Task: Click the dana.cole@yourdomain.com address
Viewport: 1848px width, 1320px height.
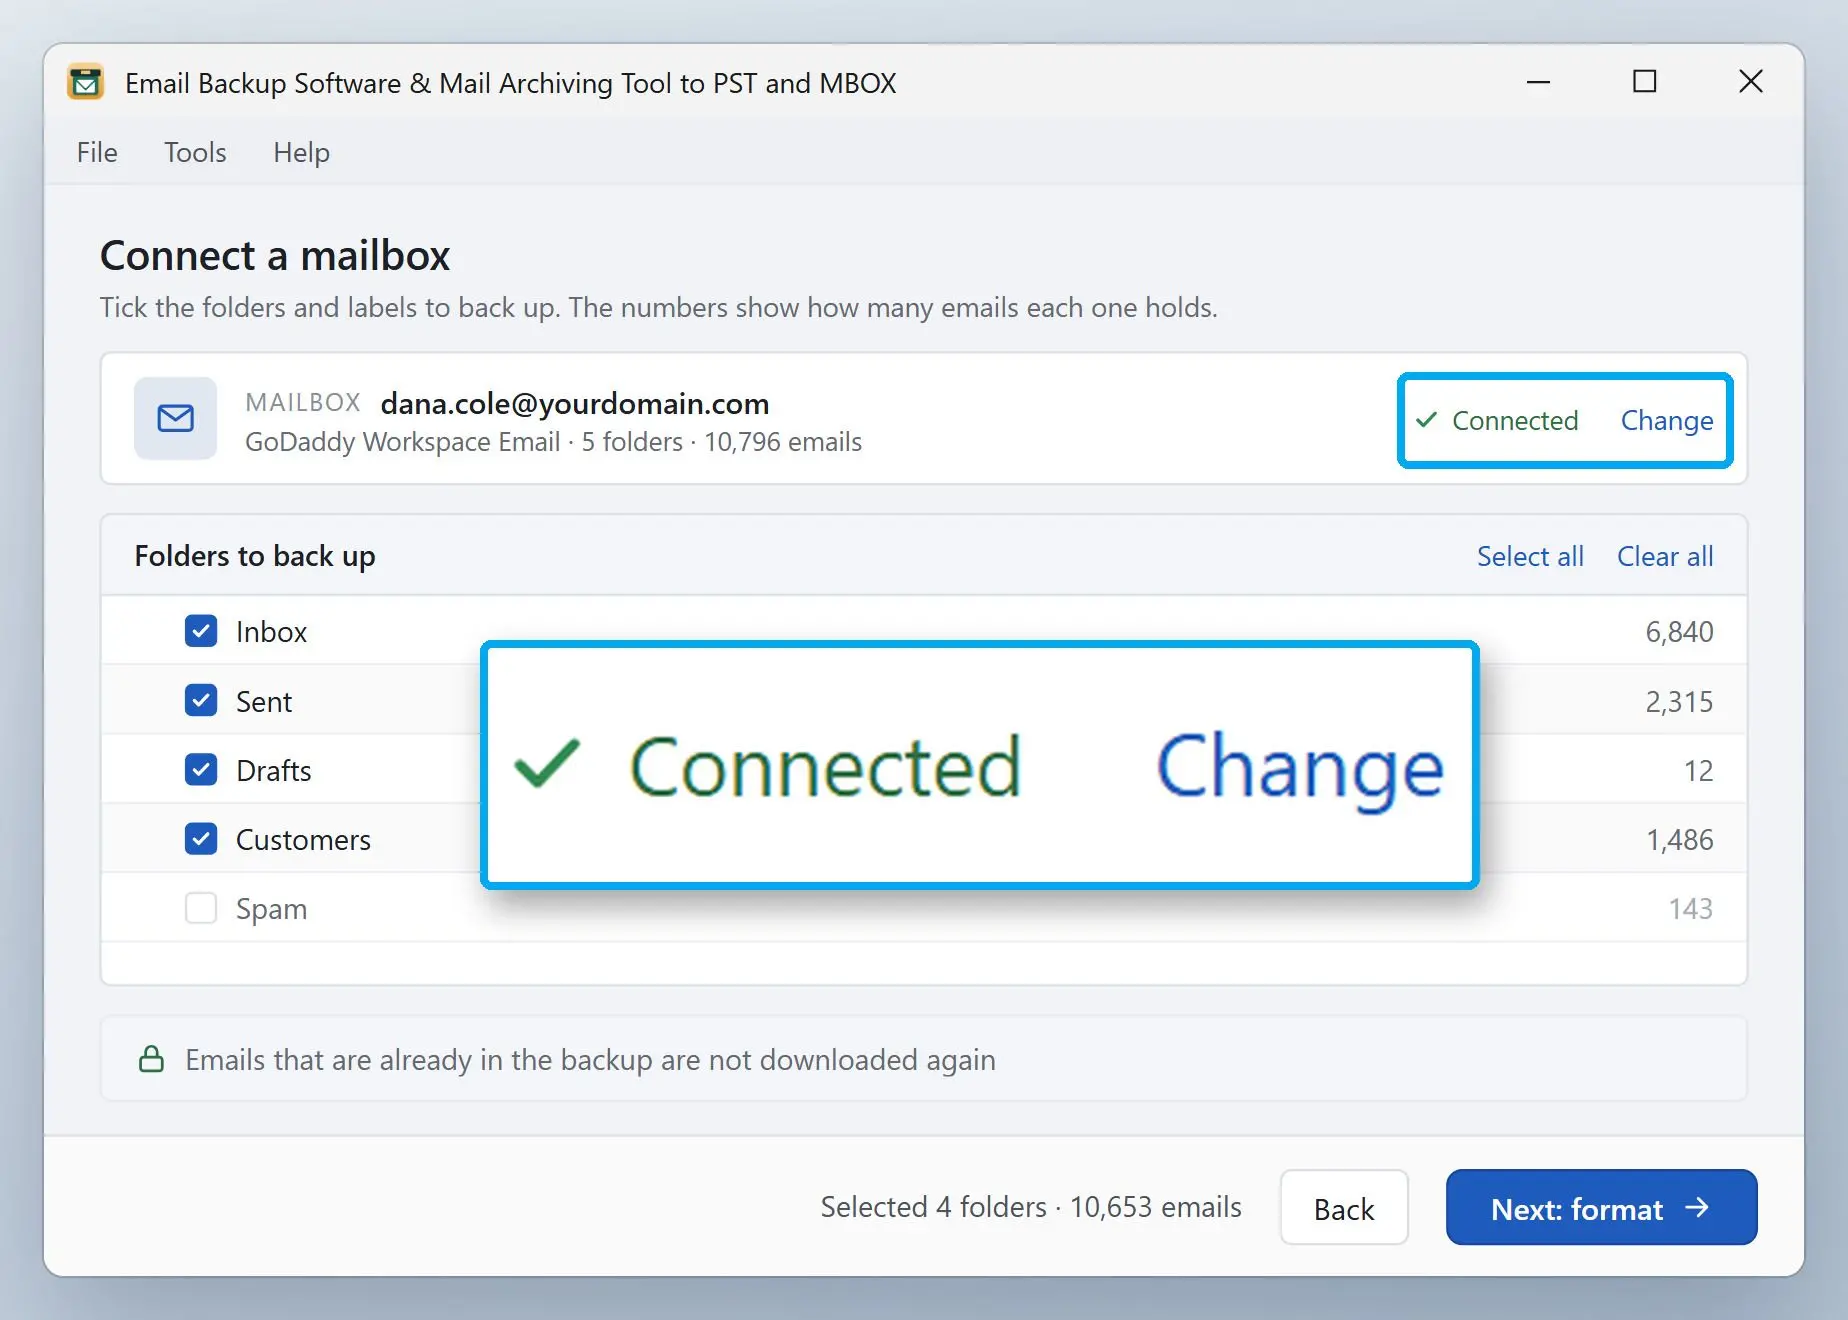Action: (x=575, y=403)
